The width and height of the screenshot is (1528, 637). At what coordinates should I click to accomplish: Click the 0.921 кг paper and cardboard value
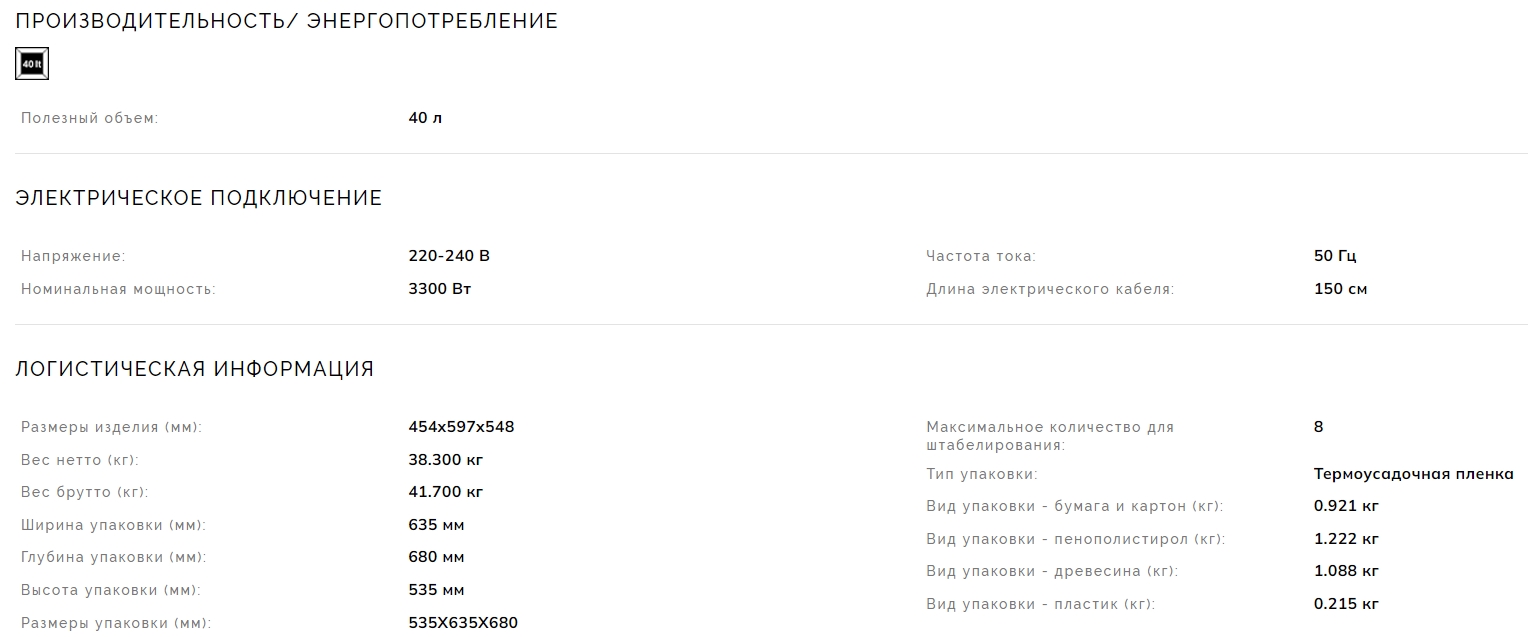(x=1346, y=506)
